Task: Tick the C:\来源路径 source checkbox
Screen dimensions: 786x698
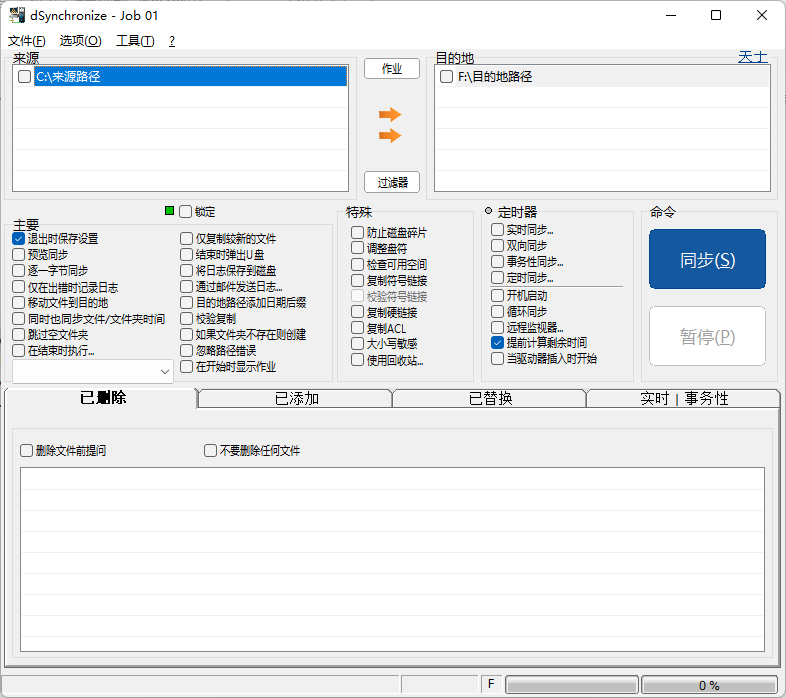Action: [x=24, y=76]
